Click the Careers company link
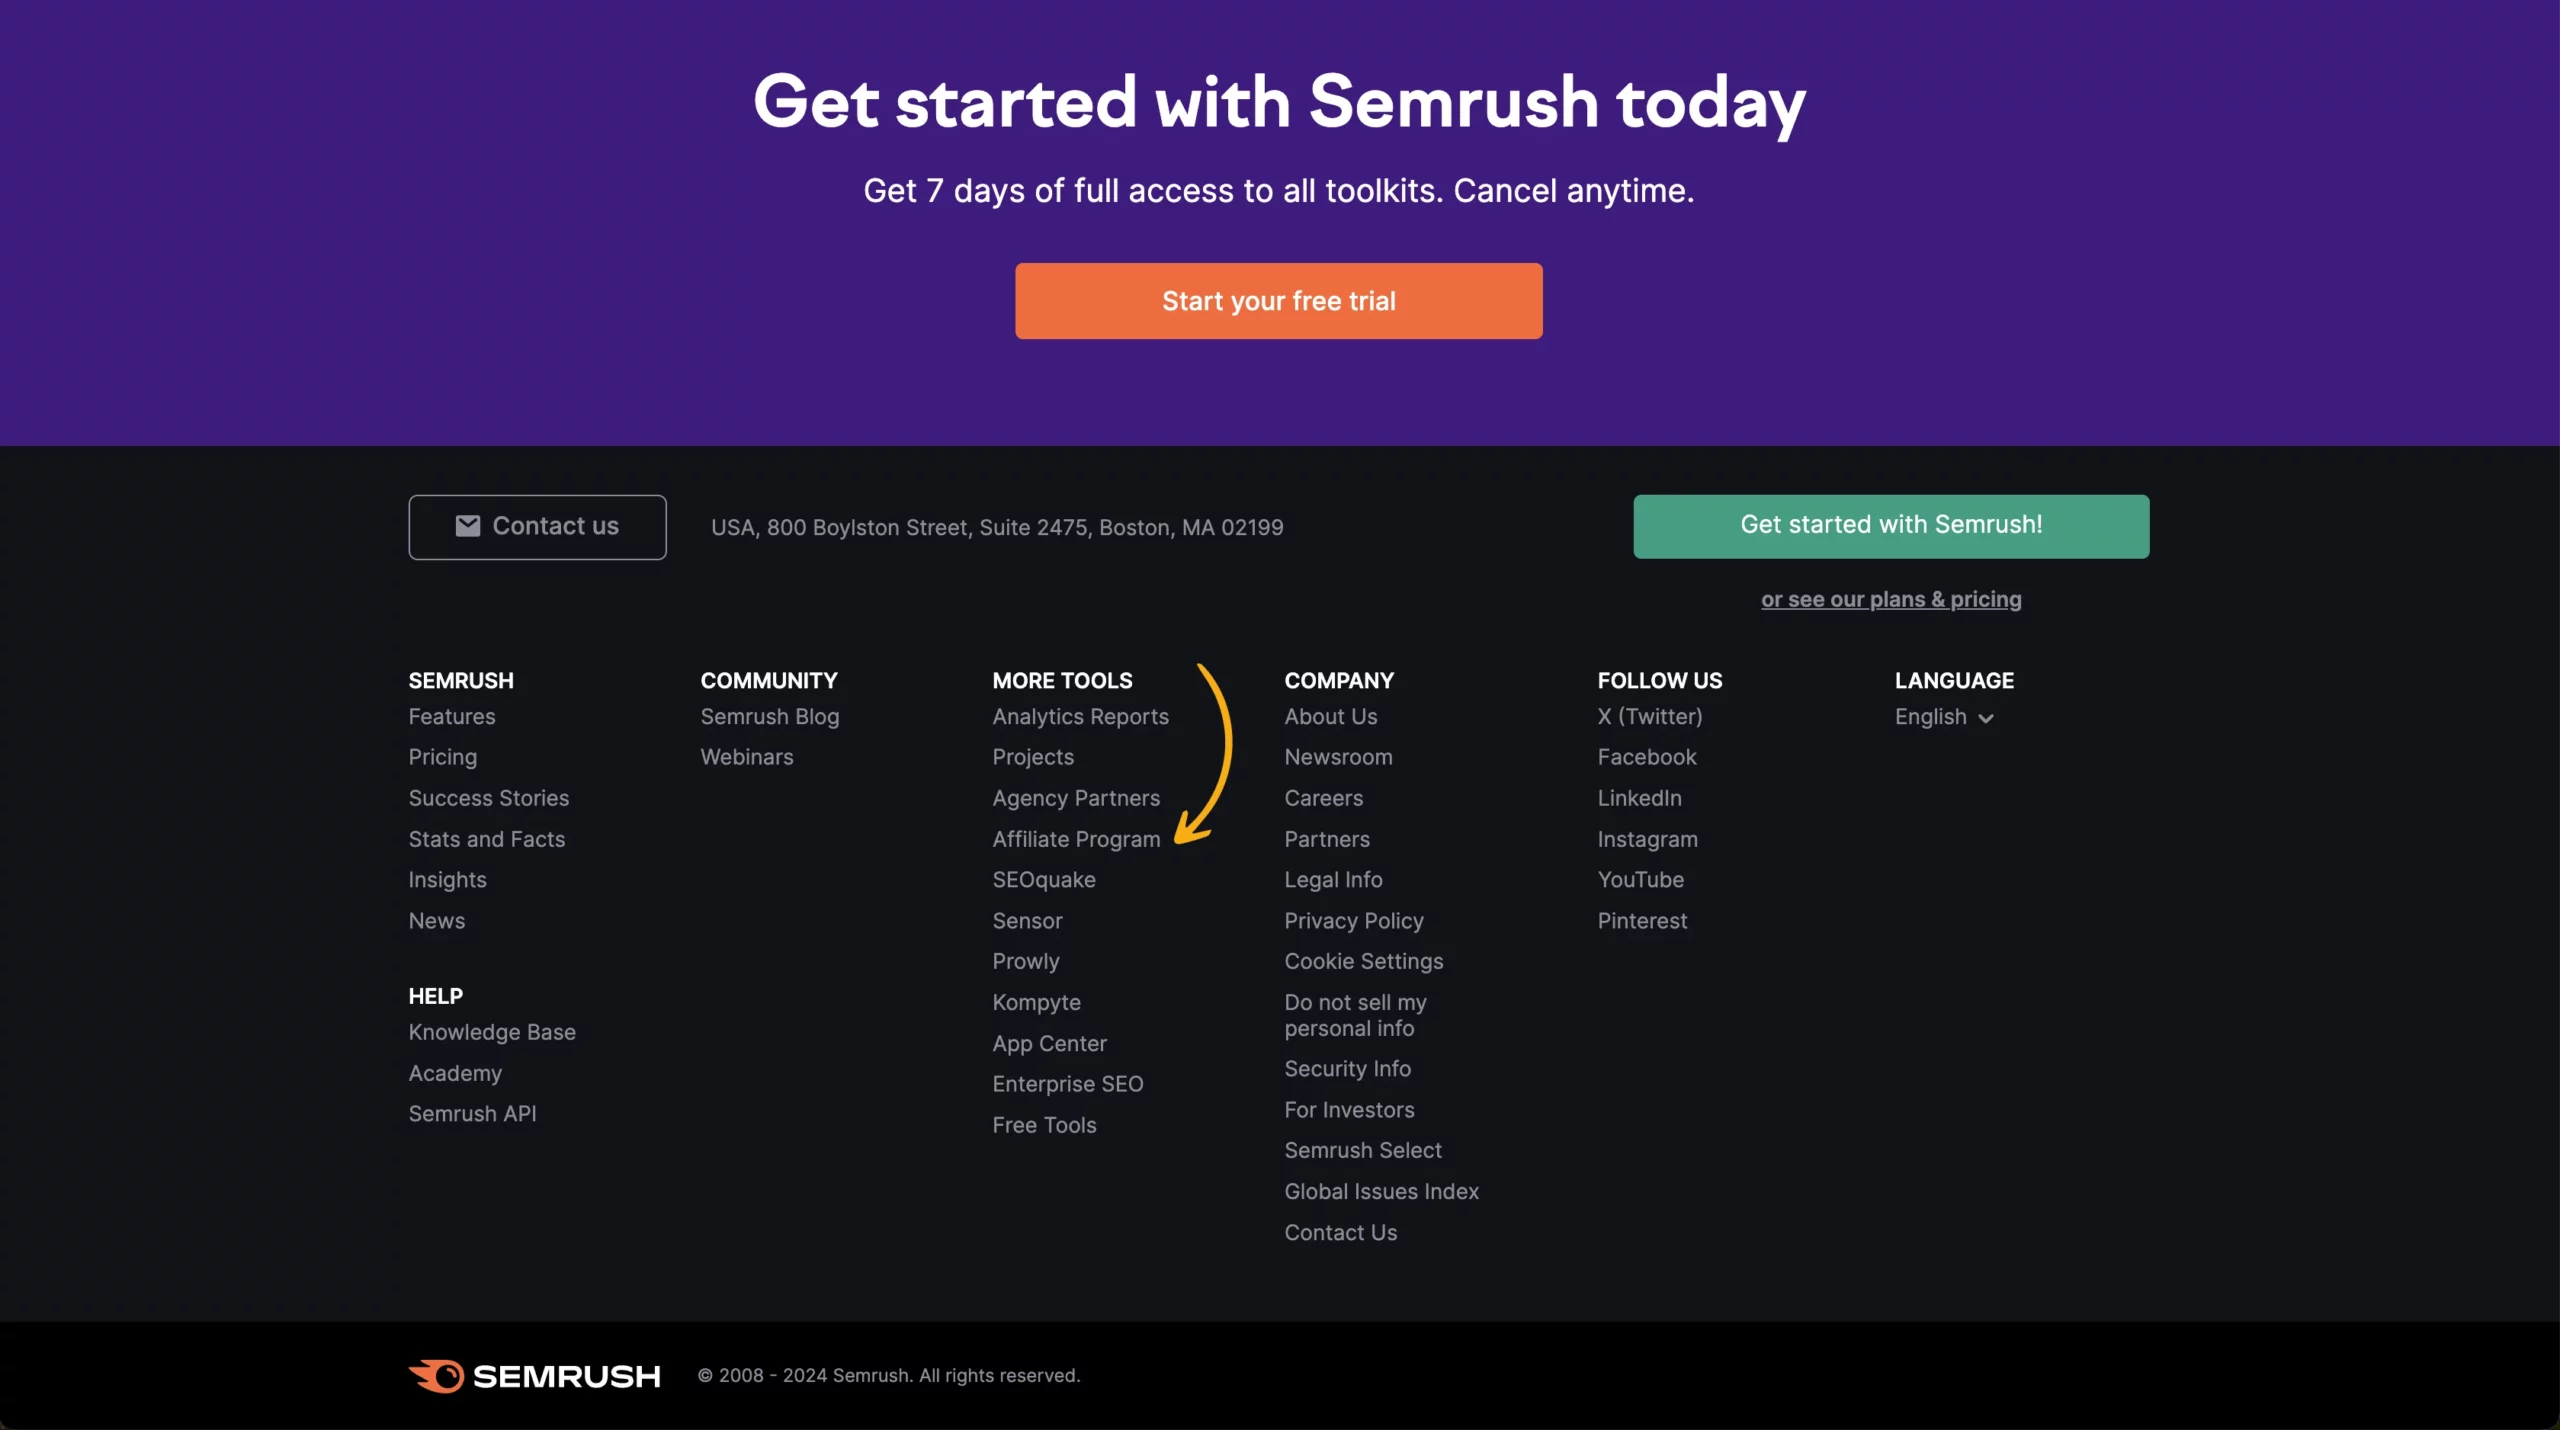The height and width of the screenshot is (1430, 2560). tap(1322, 799)
